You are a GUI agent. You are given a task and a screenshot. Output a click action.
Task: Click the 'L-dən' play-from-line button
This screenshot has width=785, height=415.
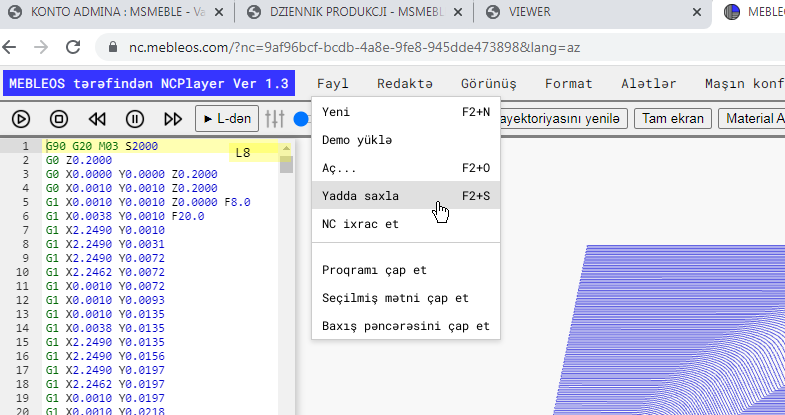coord(227,119)
